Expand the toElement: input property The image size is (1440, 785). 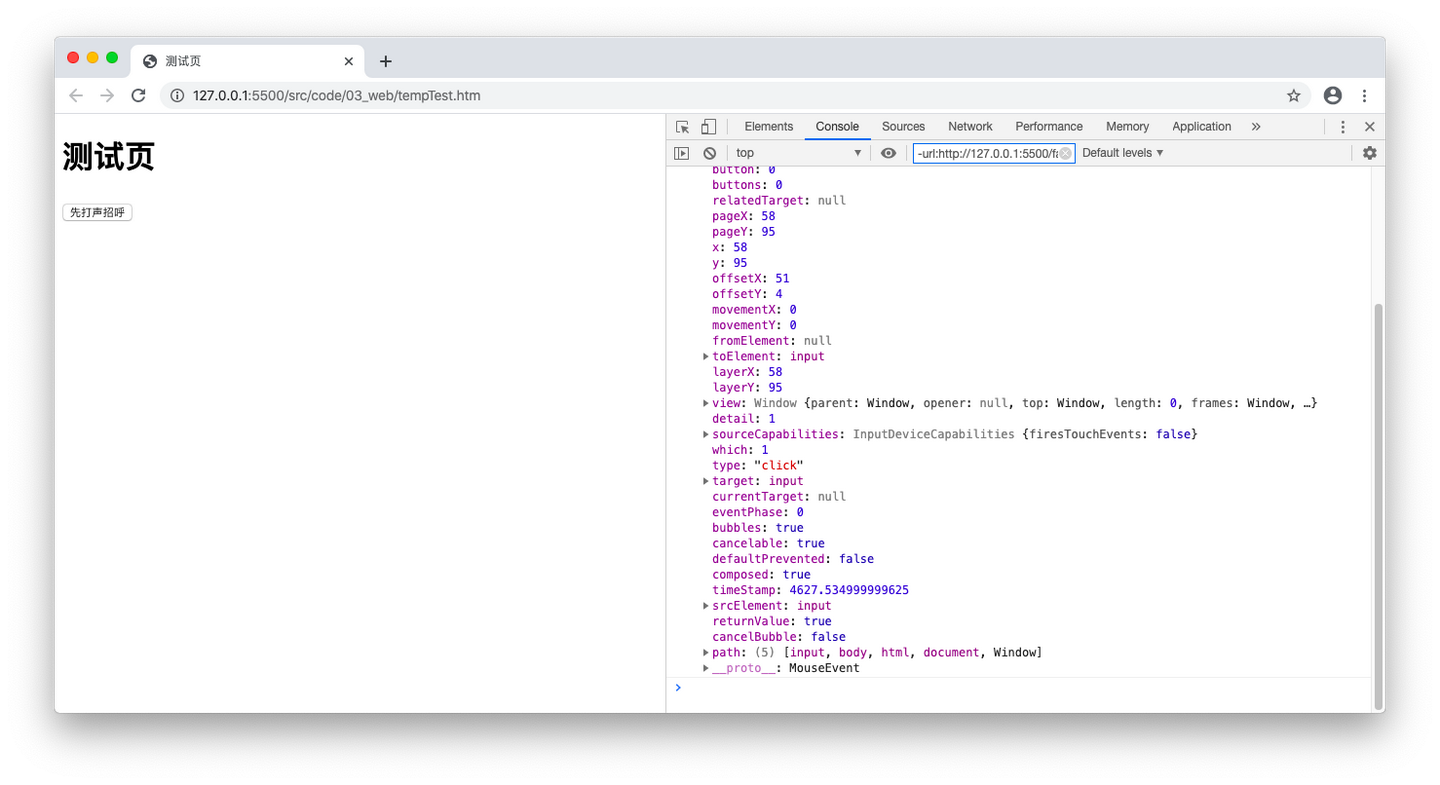(706, 357)
